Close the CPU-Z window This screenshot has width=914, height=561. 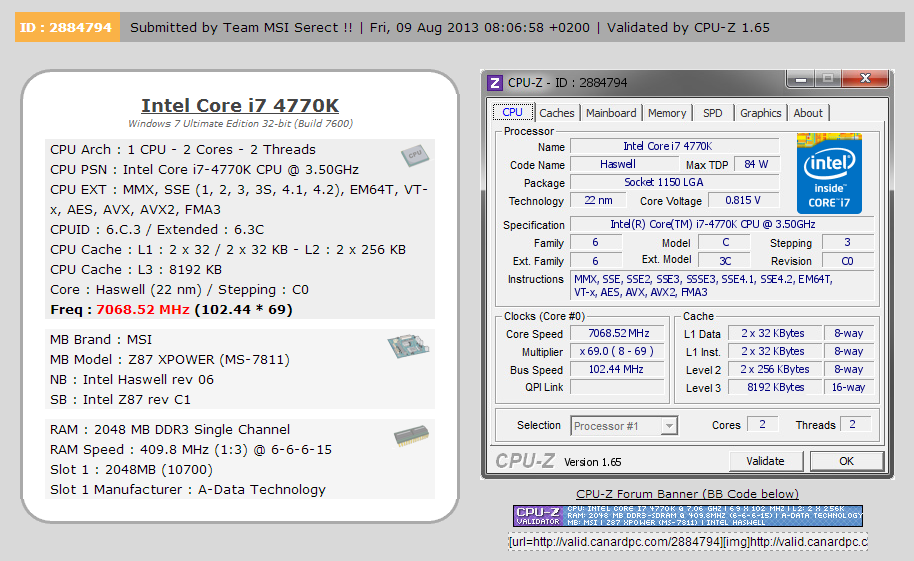865,79
